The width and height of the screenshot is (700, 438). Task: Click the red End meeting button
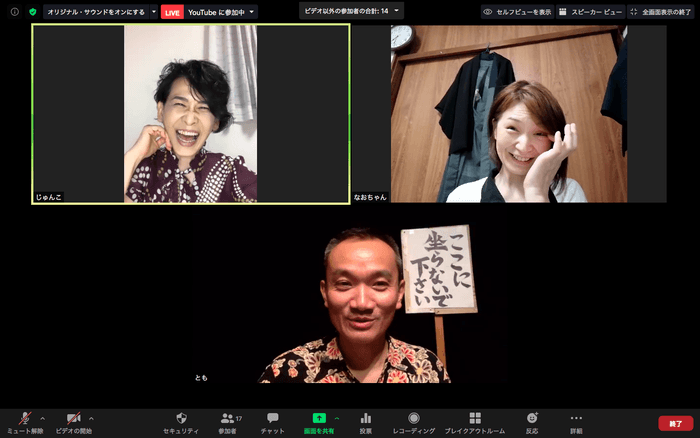tap(675, 423)
